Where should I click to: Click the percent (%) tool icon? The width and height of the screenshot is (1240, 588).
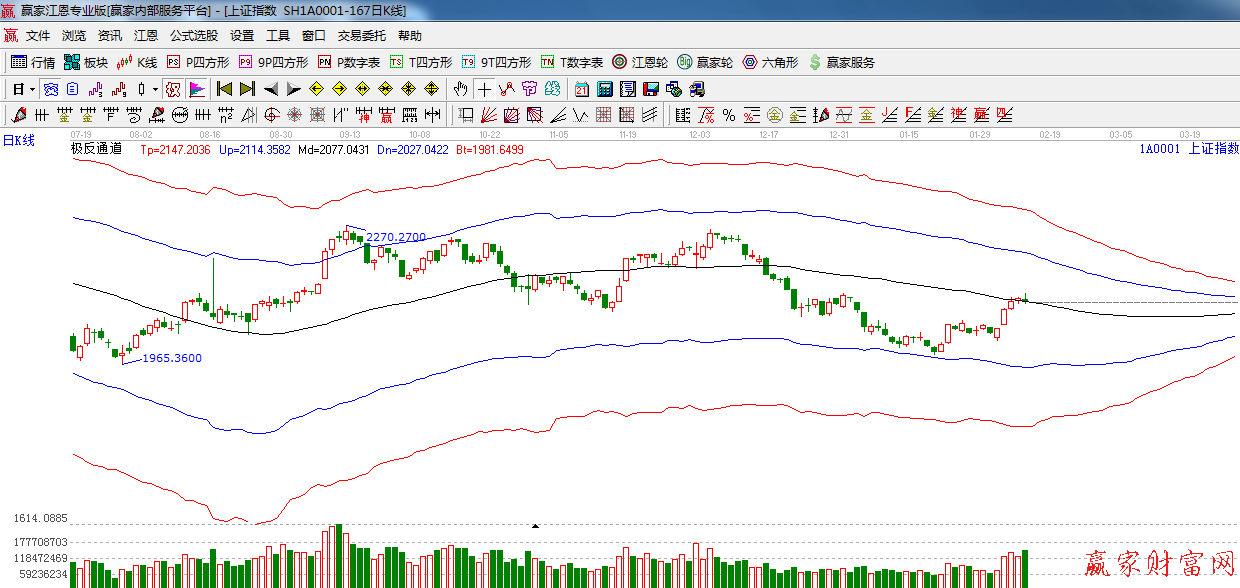[x=729, y=115]
